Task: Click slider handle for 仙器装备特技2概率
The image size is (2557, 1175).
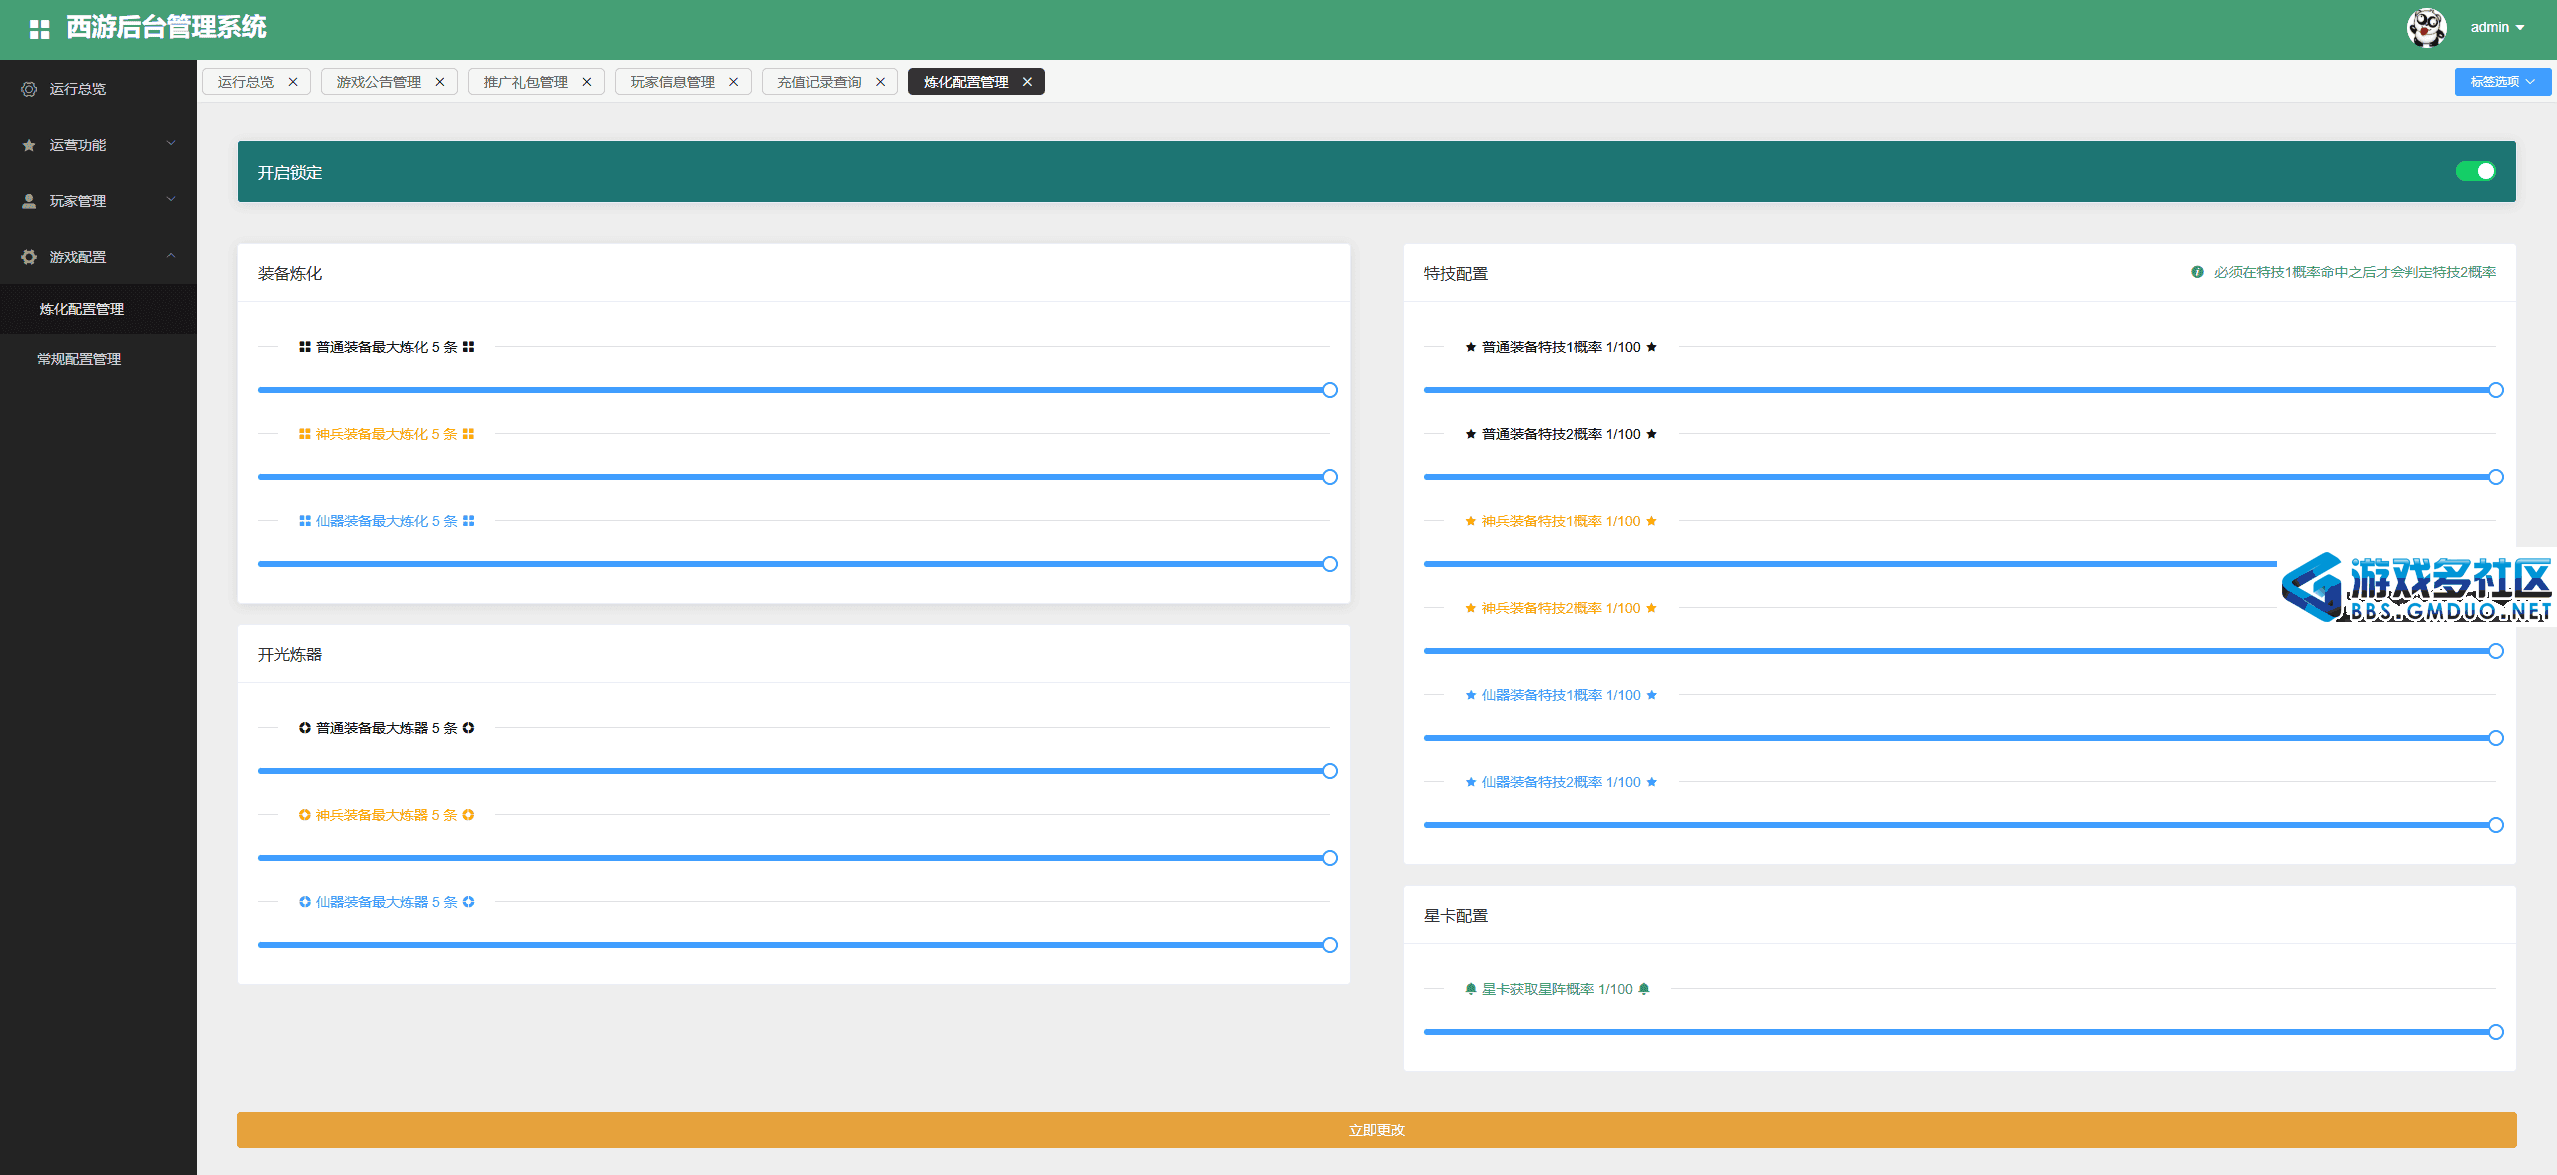Action: click(x=2496, y=825)
